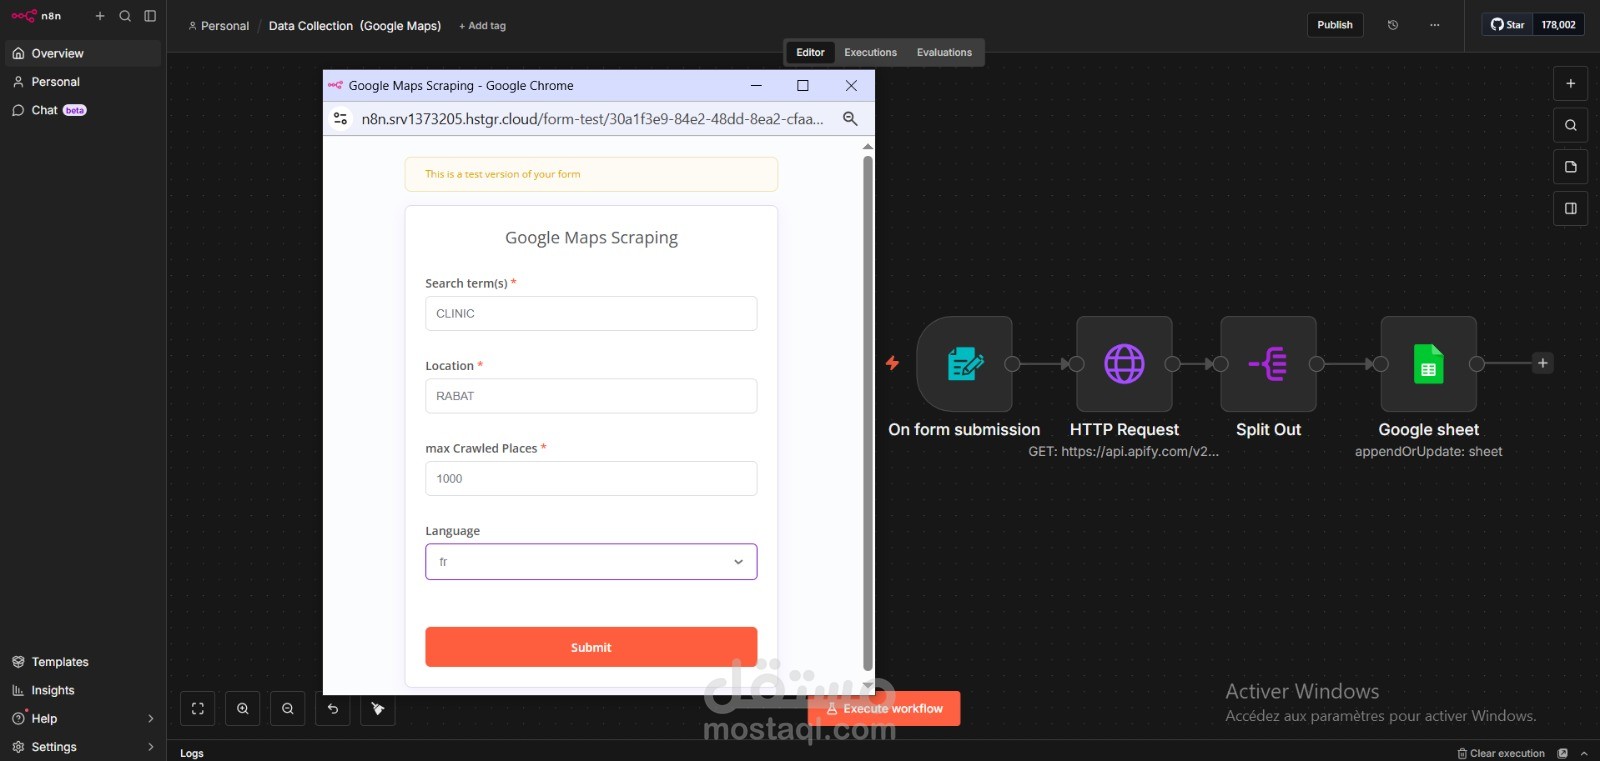1600x761 pixels.
Task: Open the three-dots workflow menu
Action: [x=1435, y=25]
